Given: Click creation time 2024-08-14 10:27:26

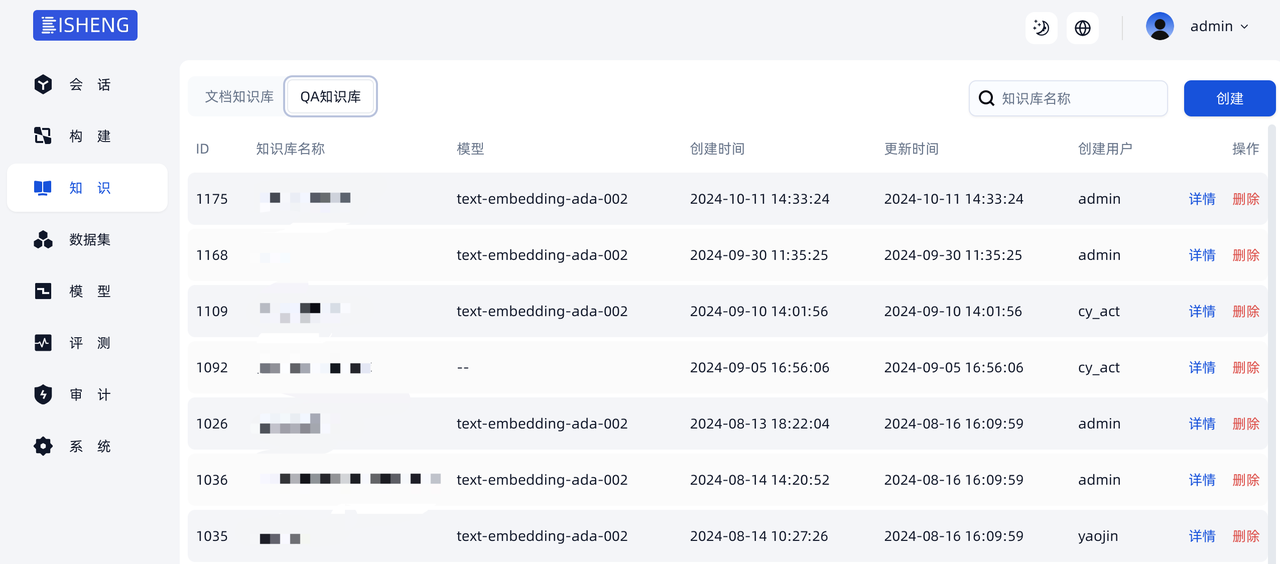Looking at the screenshot, I should tap(759, 536).
